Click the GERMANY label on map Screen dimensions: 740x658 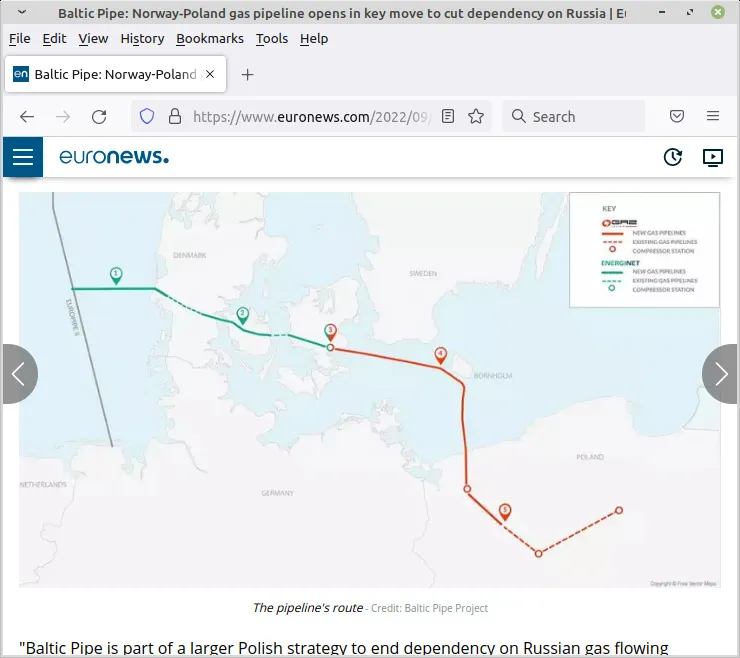tap(278, 493)
